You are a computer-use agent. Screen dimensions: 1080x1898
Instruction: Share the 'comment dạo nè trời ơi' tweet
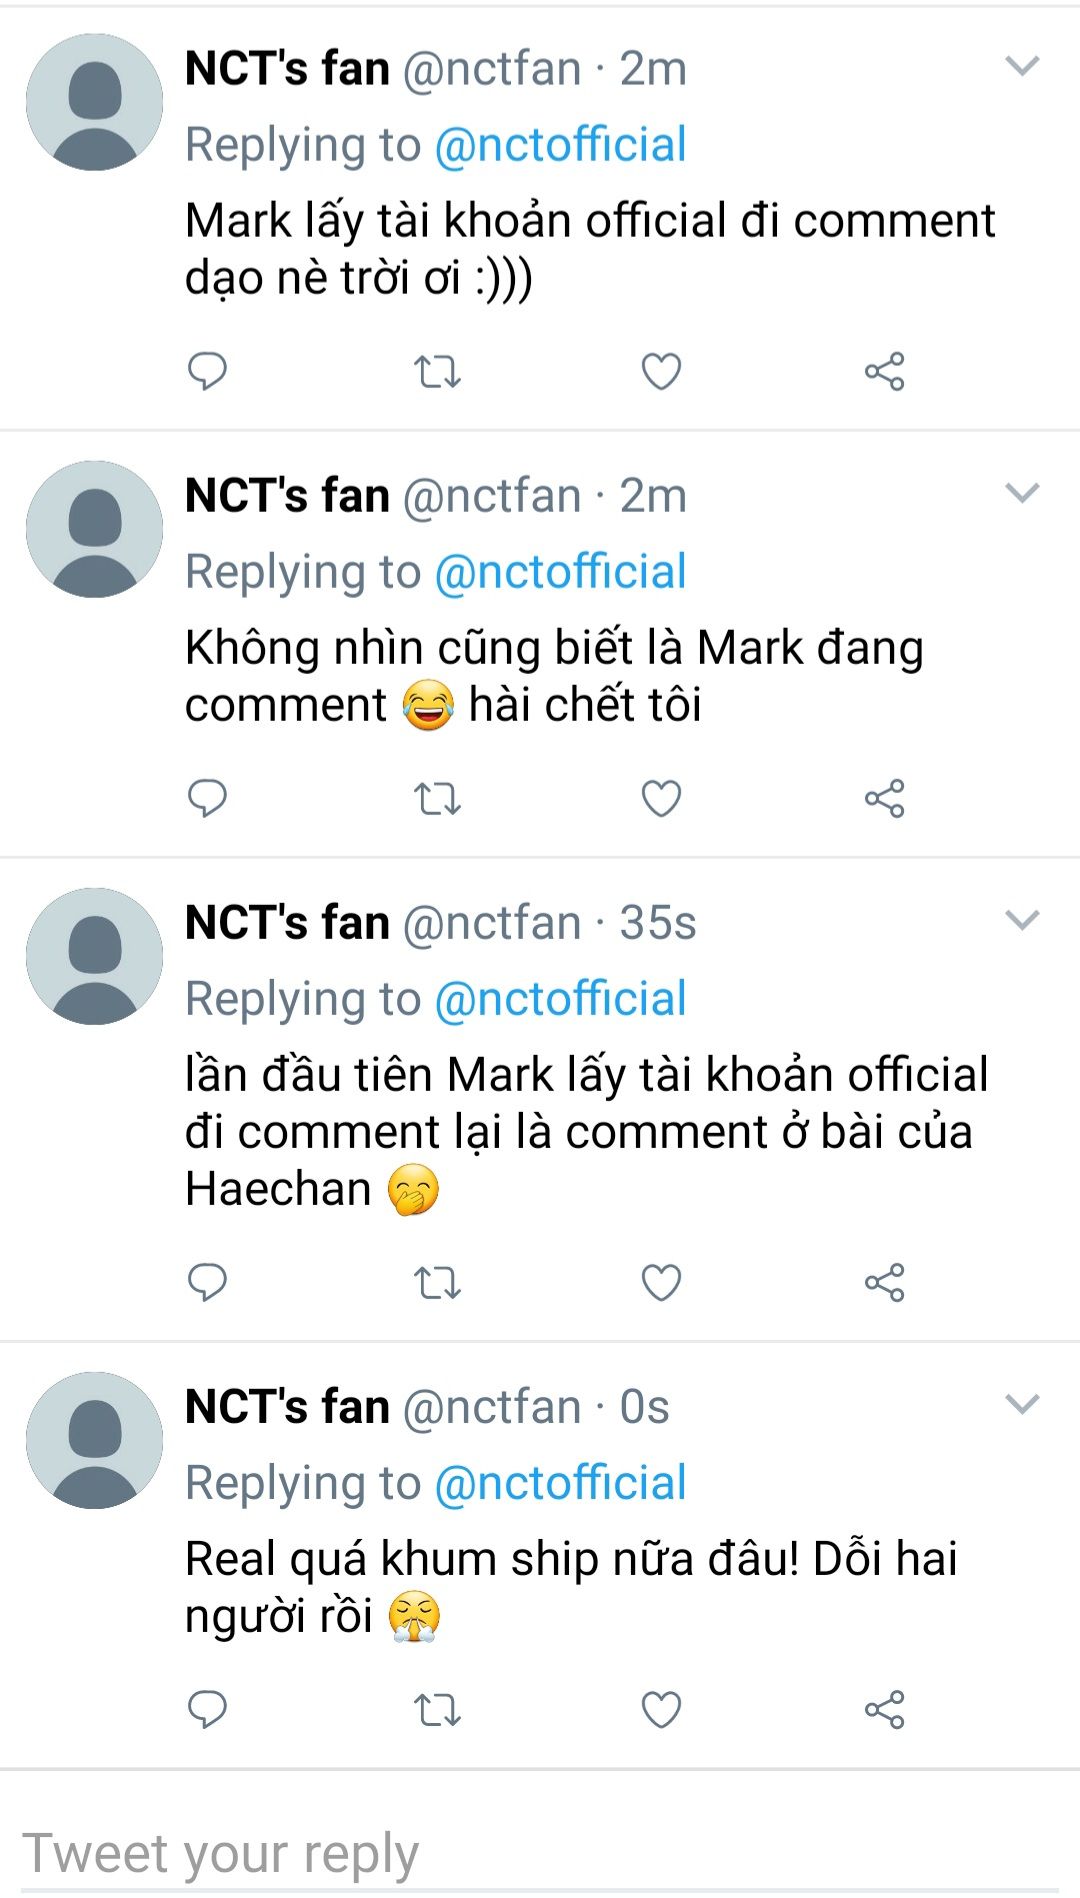tap(884, 371)
